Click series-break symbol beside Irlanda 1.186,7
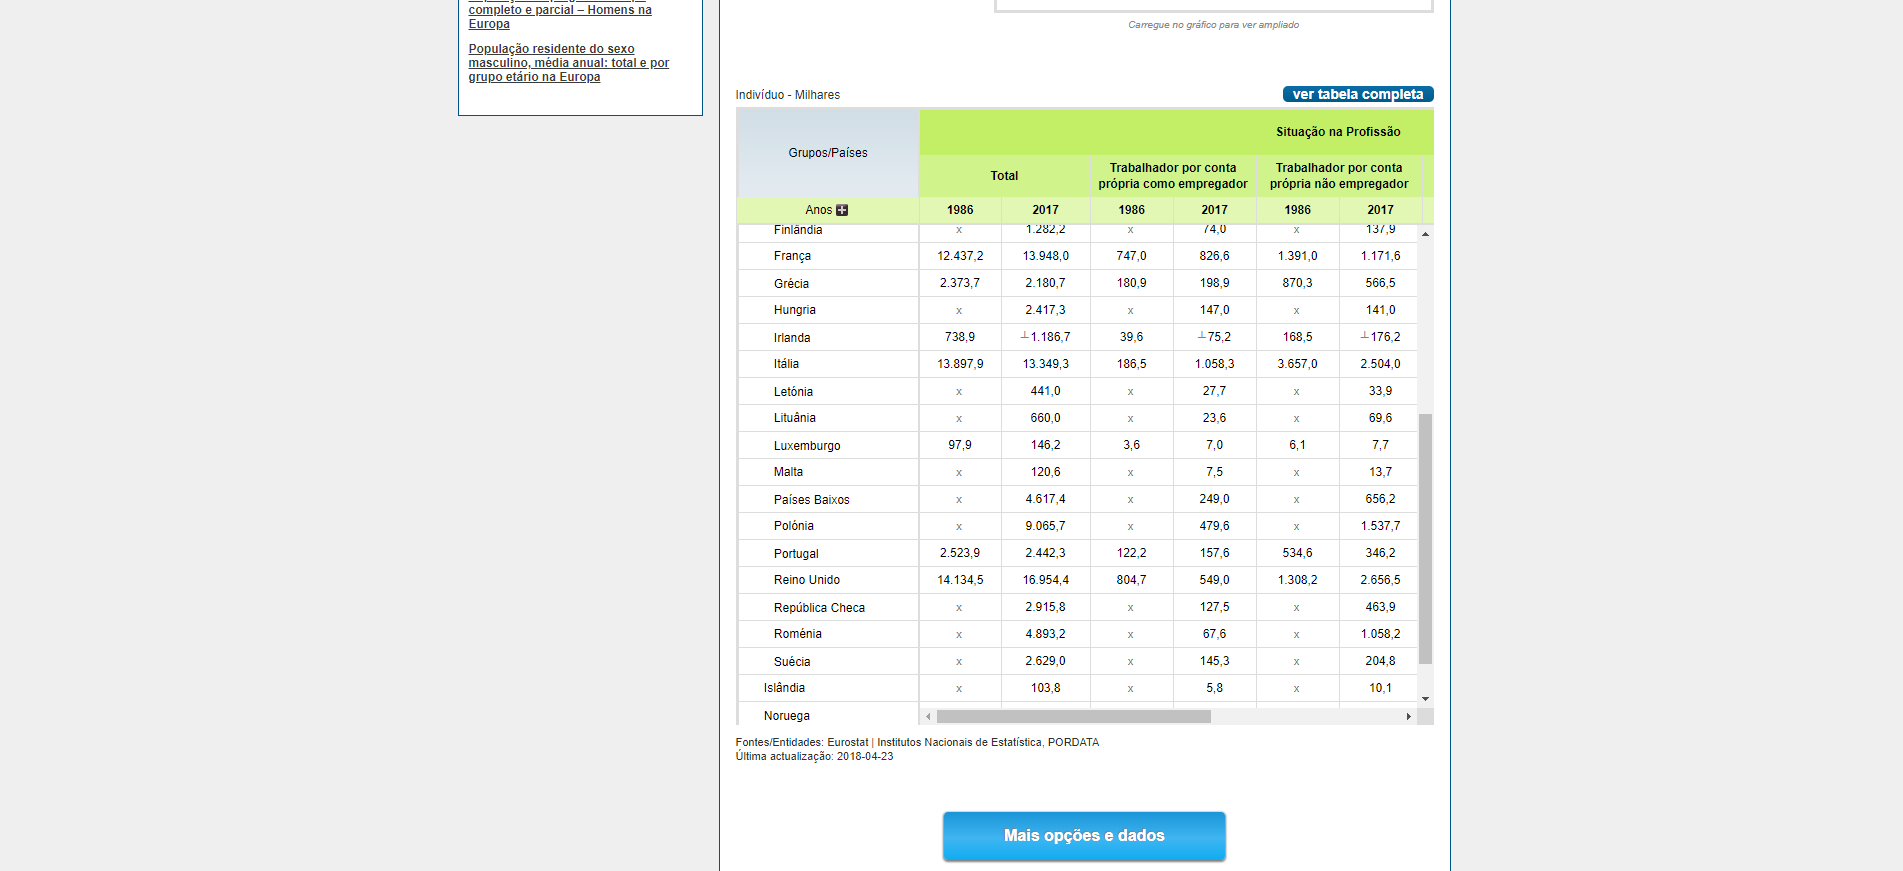This screenshot has height=871, width=1903. click(1025, 336)
